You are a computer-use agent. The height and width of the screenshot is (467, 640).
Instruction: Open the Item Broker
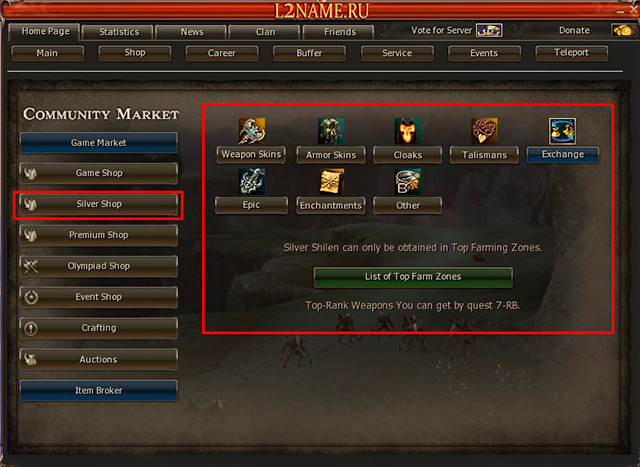[98, 391]
